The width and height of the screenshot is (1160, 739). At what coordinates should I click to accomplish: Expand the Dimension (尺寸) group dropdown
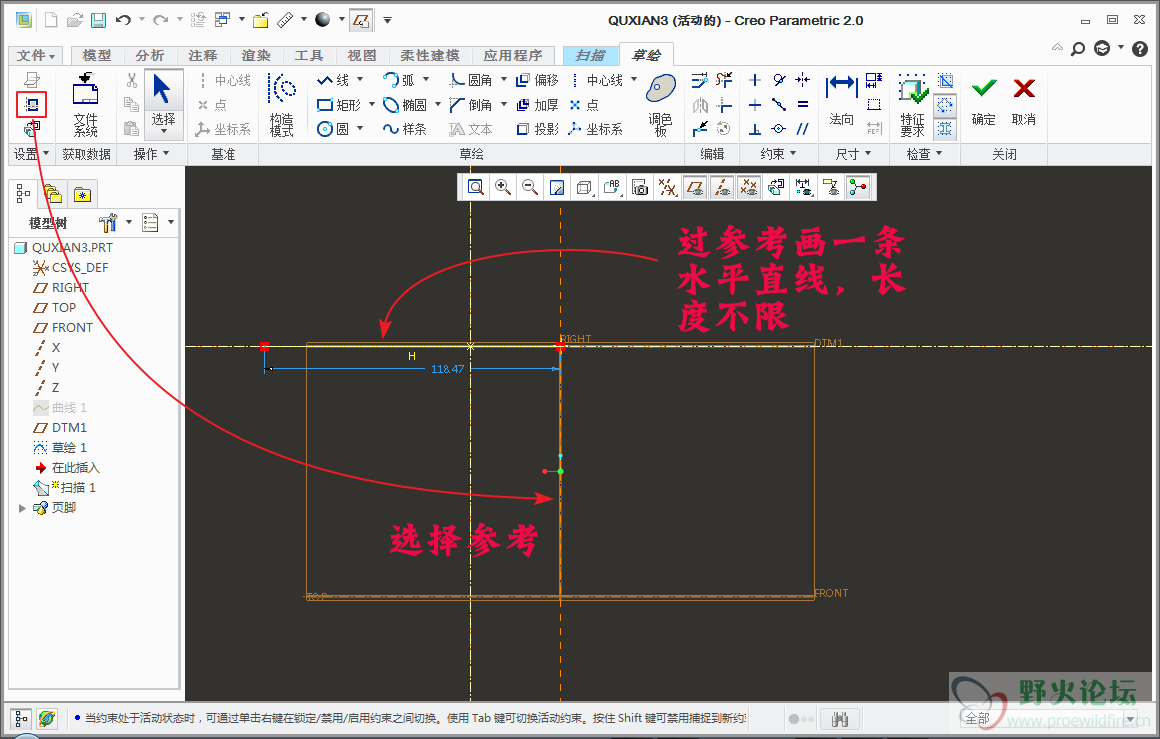[x=868, y=153]
